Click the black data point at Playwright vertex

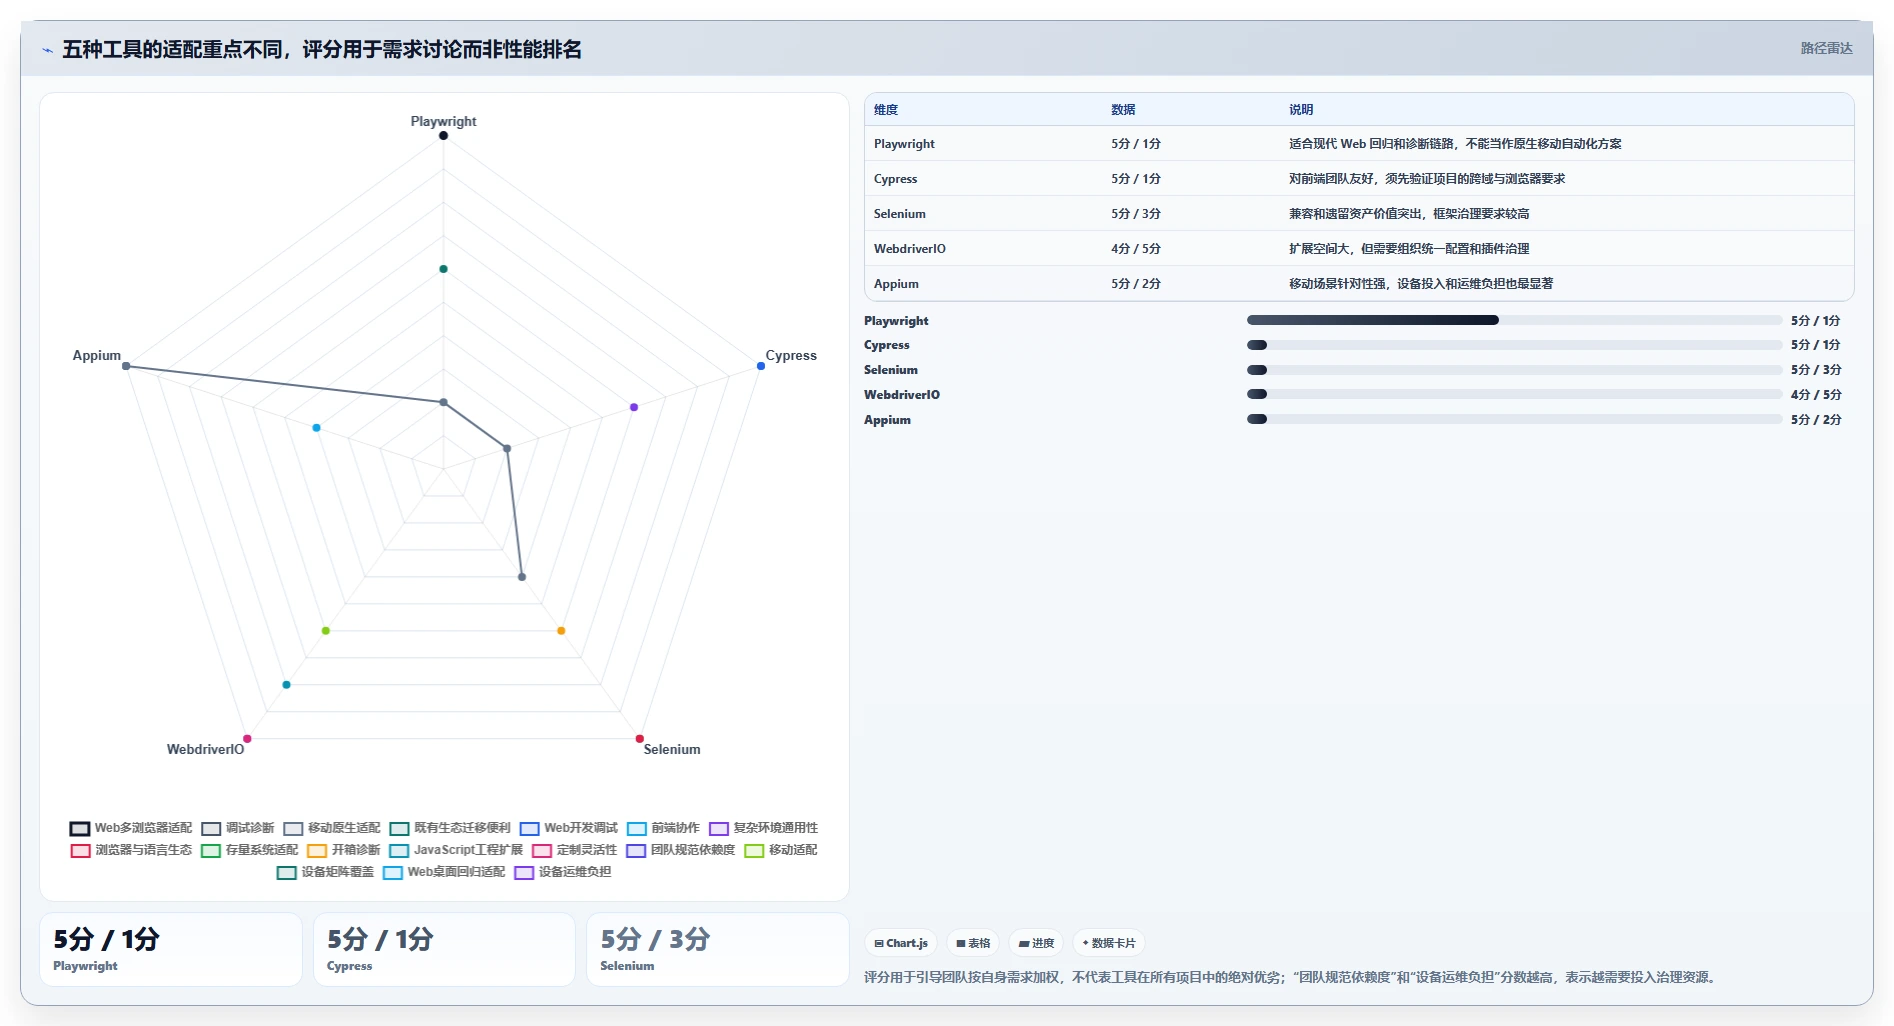(443, 136)
